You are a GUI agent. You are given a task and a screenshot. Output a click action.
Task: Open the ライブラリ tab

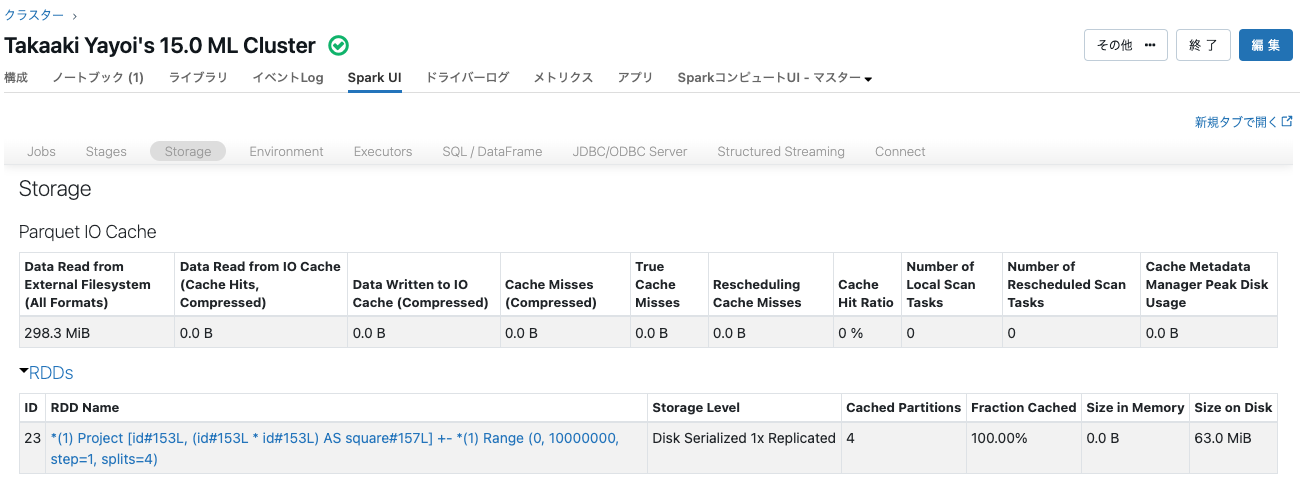tap(198, 78)
